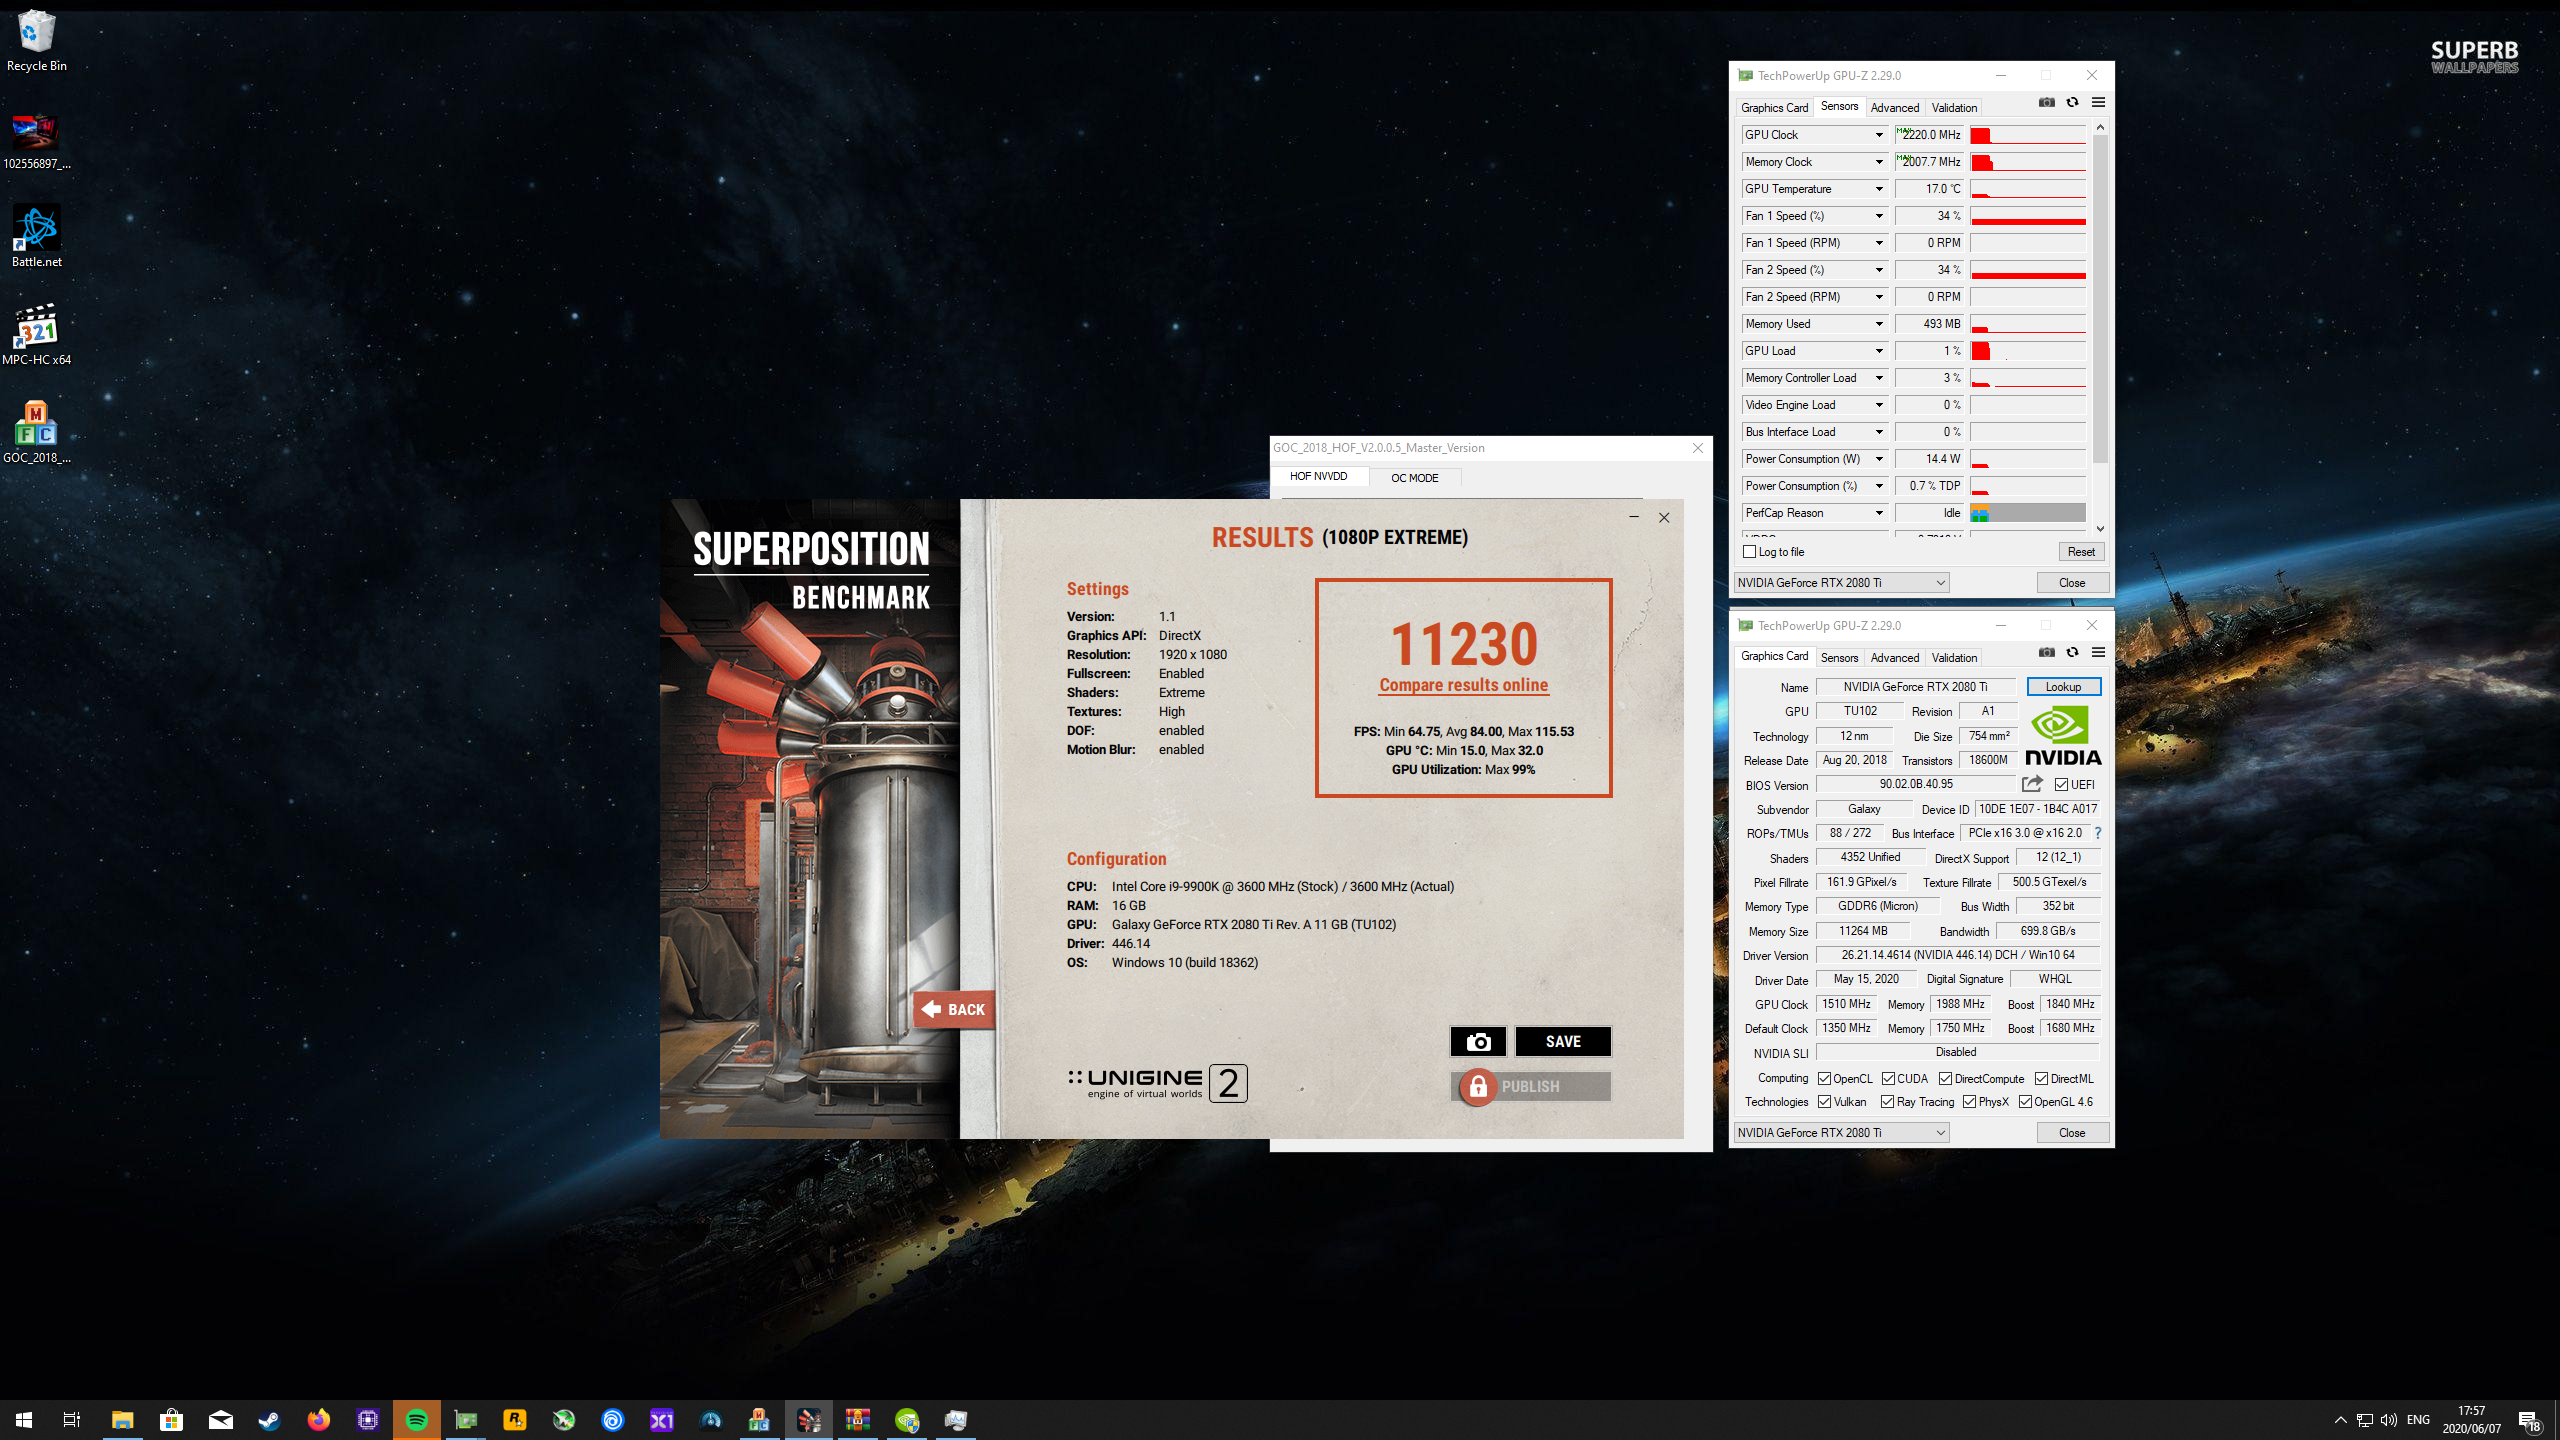Viewport: 2560px width, 1440px height.
Task: Expand the PerfCap Reason sensor dropdown
Action: pos(1879,513)
